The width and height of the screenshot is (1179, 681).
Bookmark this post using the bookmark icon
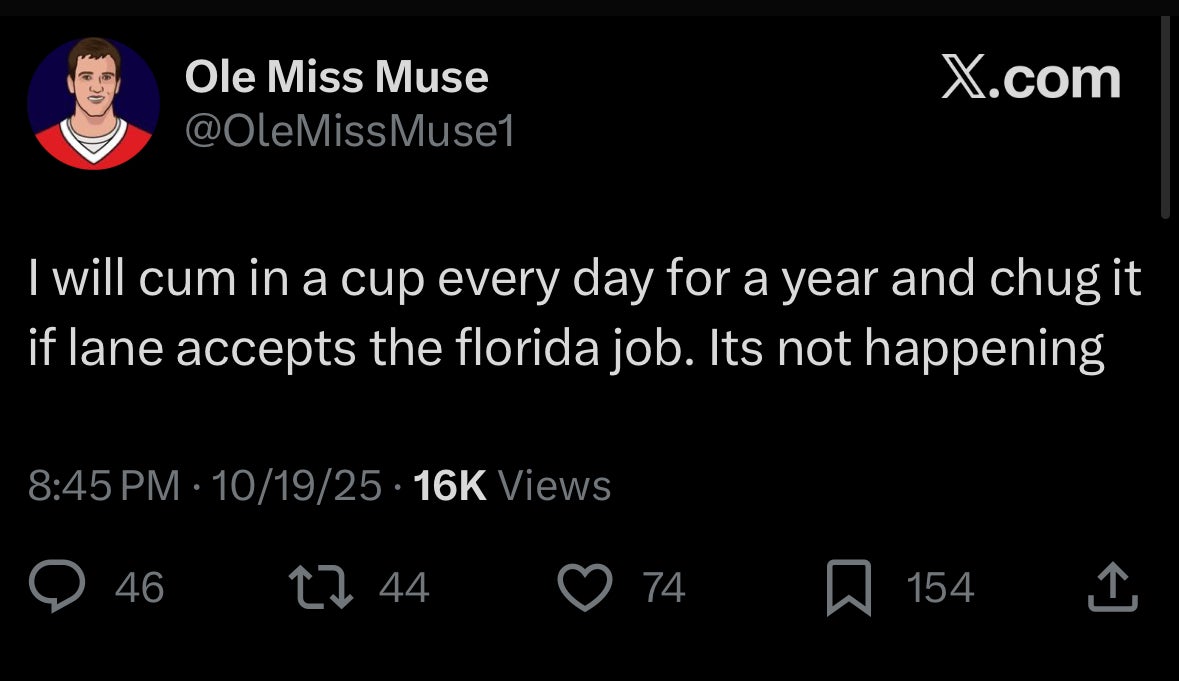click(846, 588)
